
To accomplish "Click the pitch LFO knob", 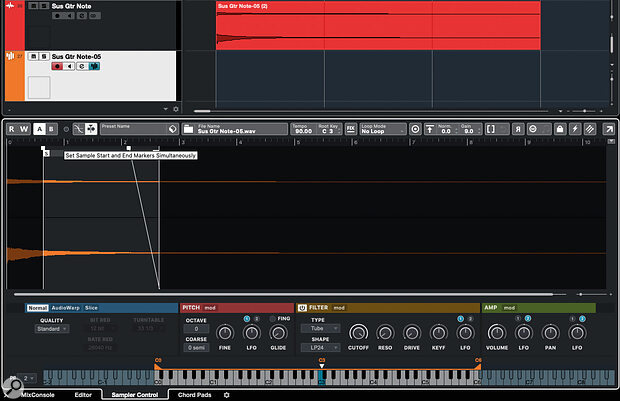I will (x=251, y=333).
